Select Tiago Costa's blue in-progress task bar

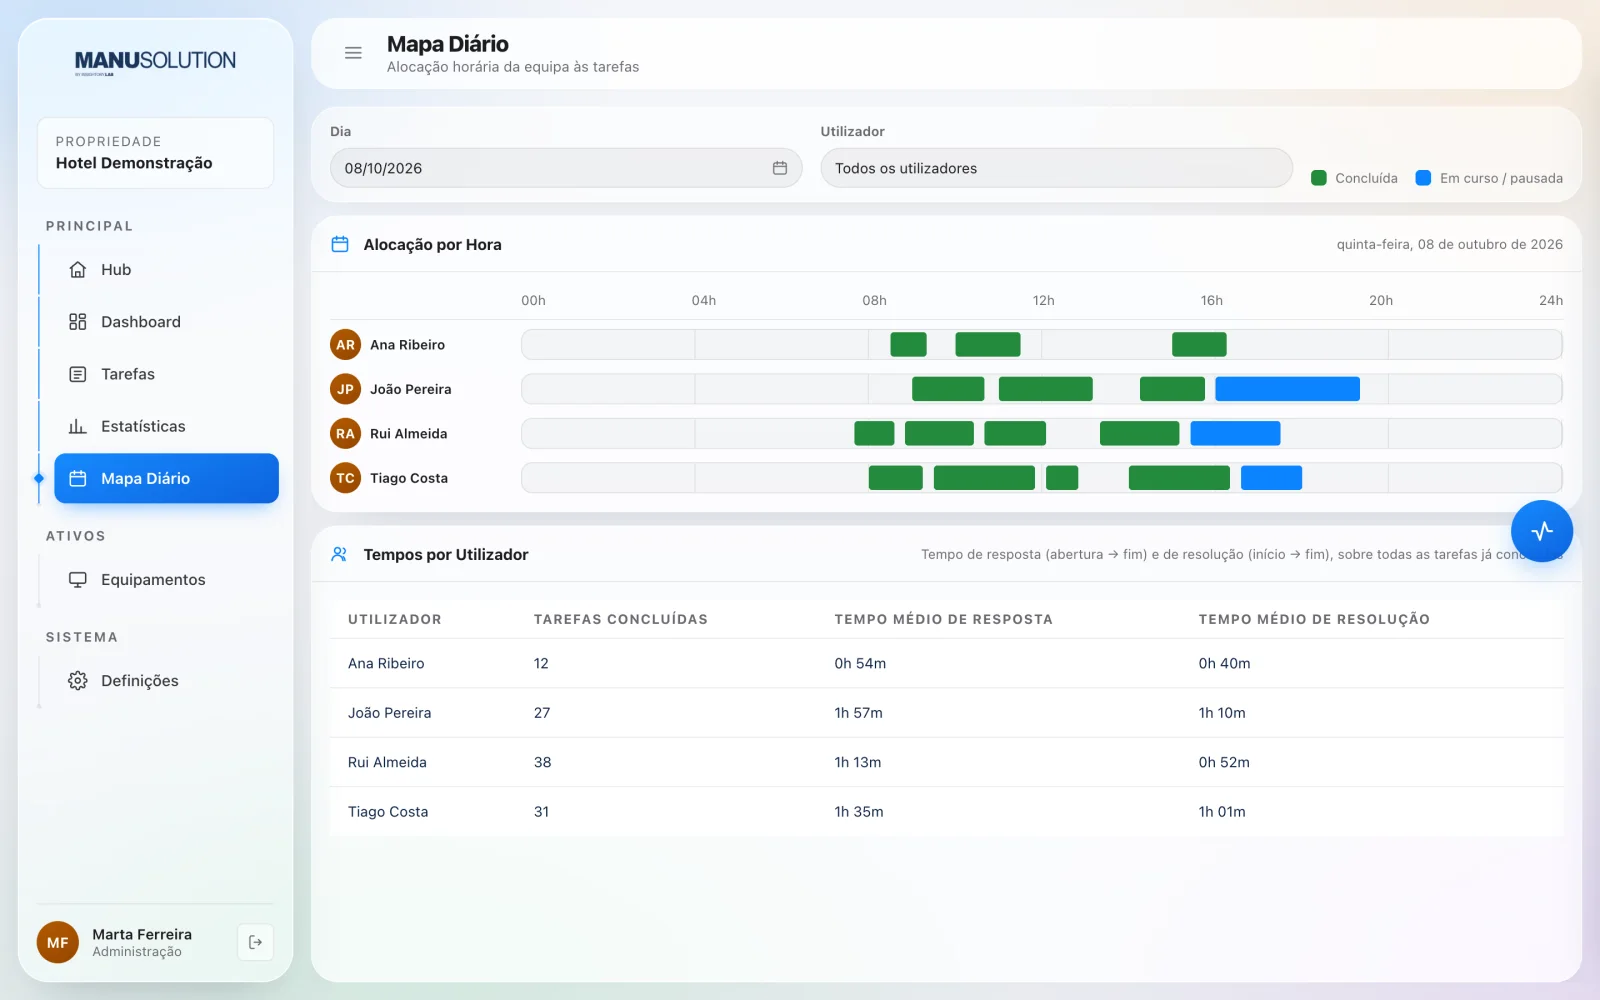1271,478
